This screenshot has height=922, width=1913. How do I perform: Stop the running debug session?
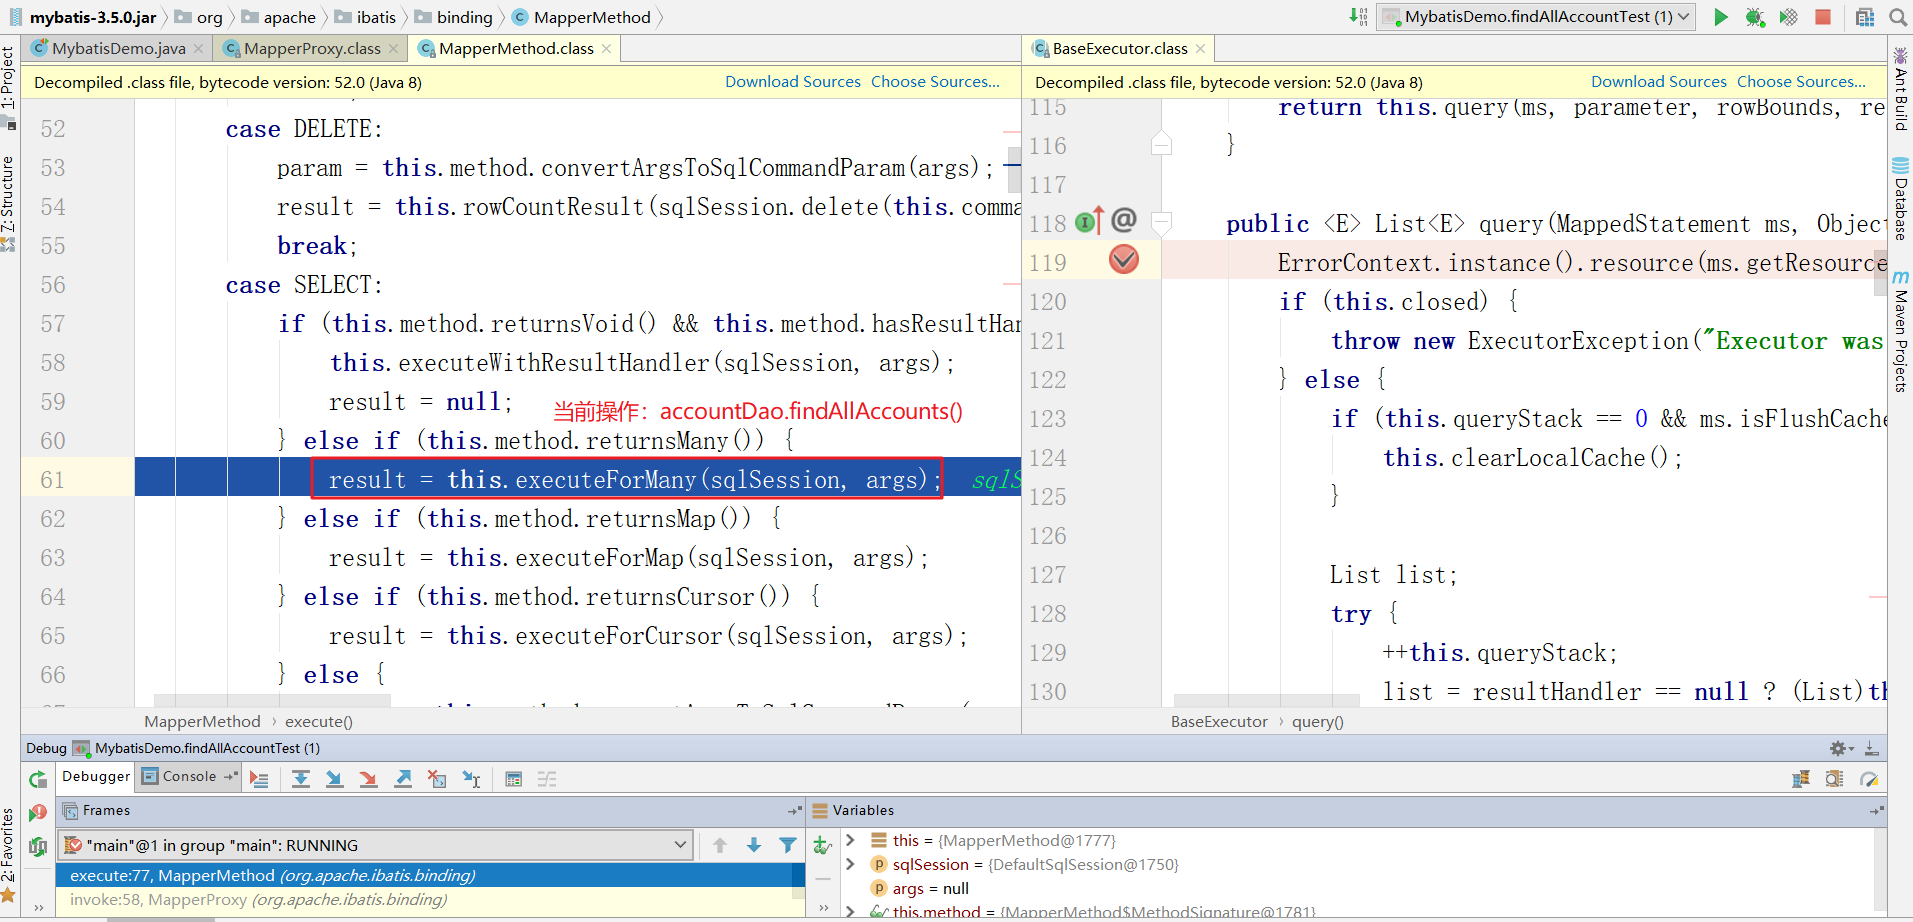coord(1823,17)
